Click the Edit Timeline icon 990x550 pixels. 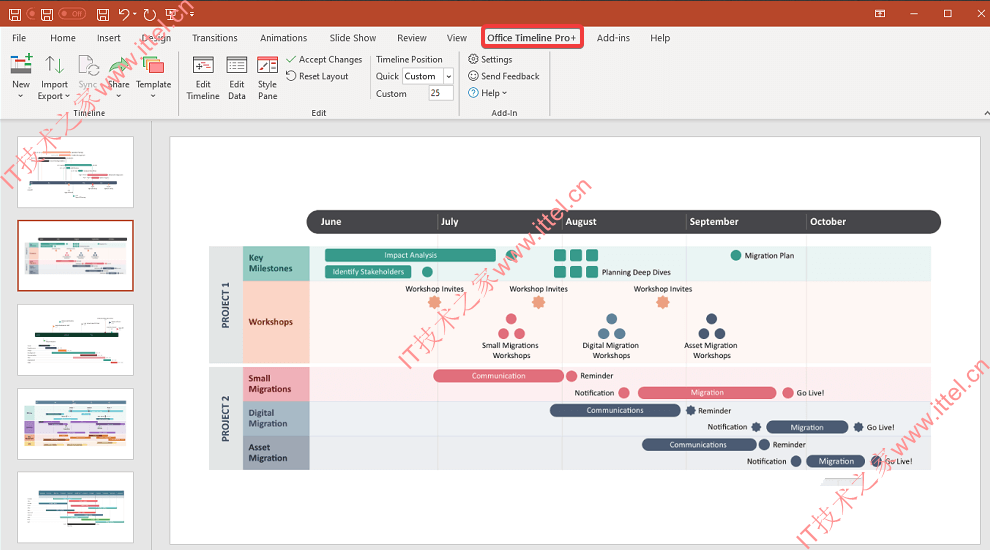point(203,64)
